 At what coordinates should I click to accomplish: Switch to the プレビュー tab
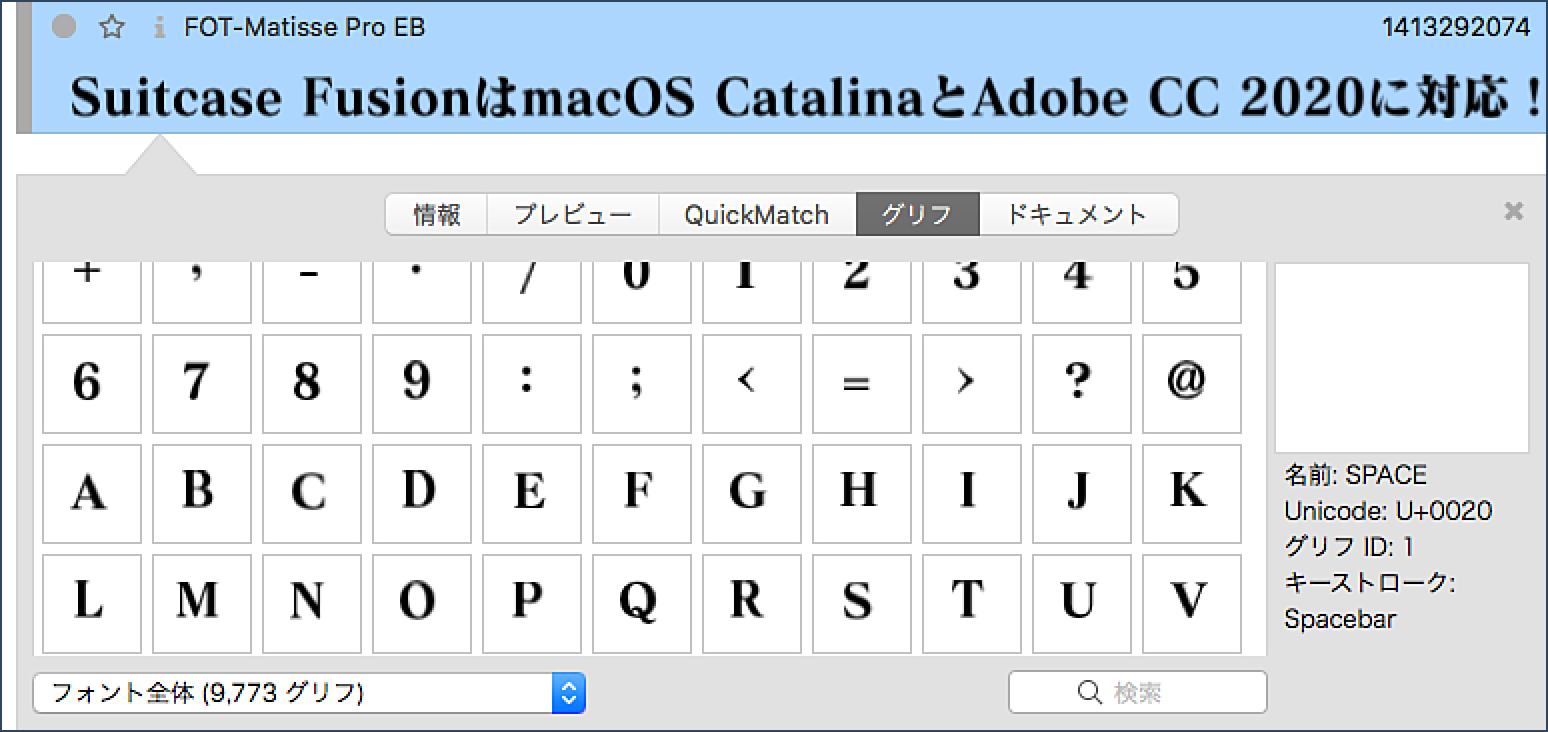[573, 214]
